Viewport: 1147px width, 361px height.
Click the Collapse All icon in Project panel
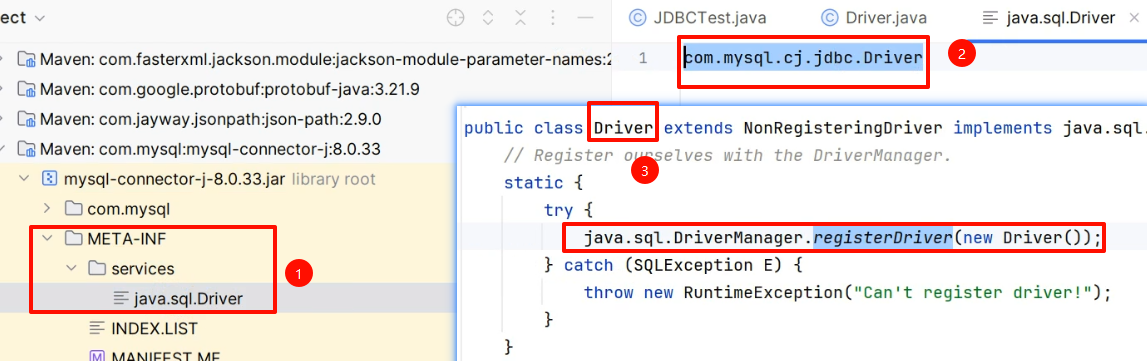(520, 18)
